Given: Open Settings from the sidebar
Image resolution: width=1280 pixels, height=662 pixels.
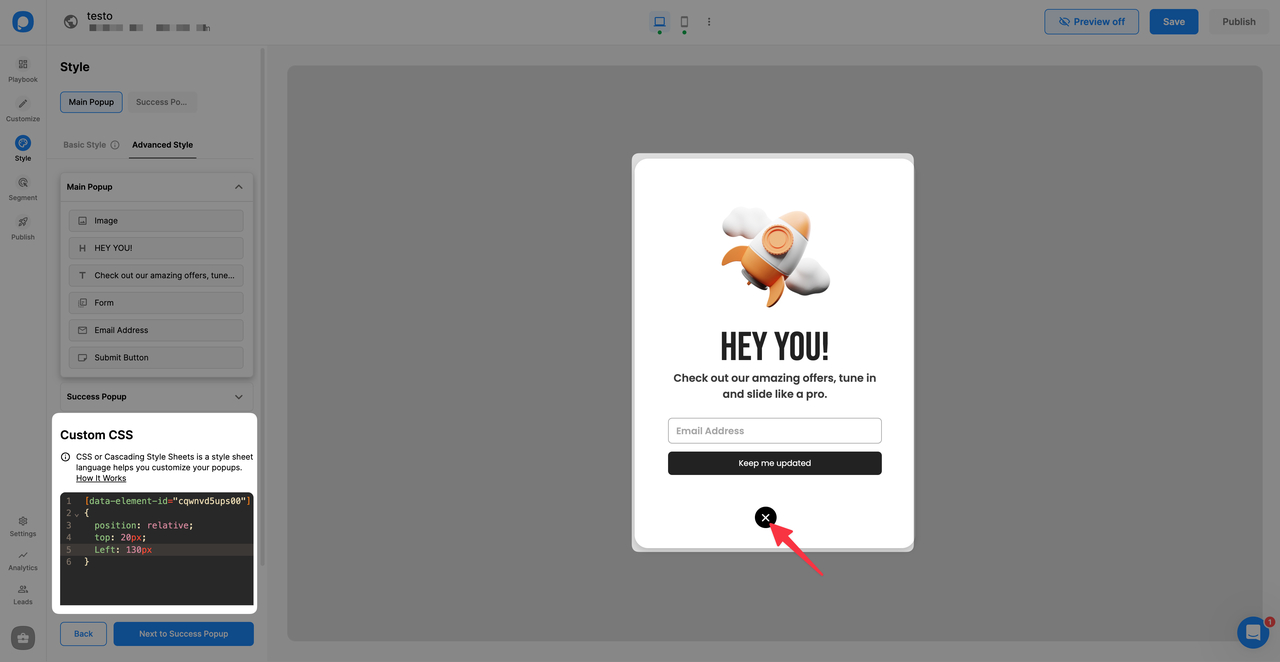Looking at the screenshot, I should [x=22, y=526].
